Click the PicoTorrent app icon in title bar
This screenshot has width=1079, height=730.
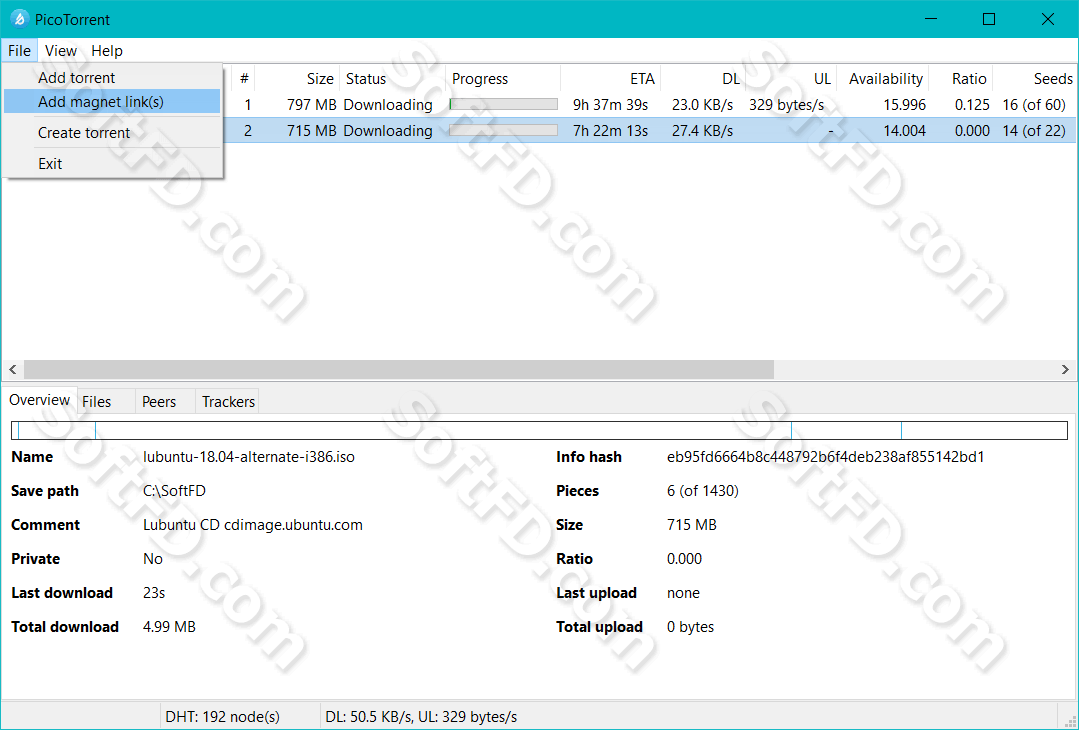point(19,19)
